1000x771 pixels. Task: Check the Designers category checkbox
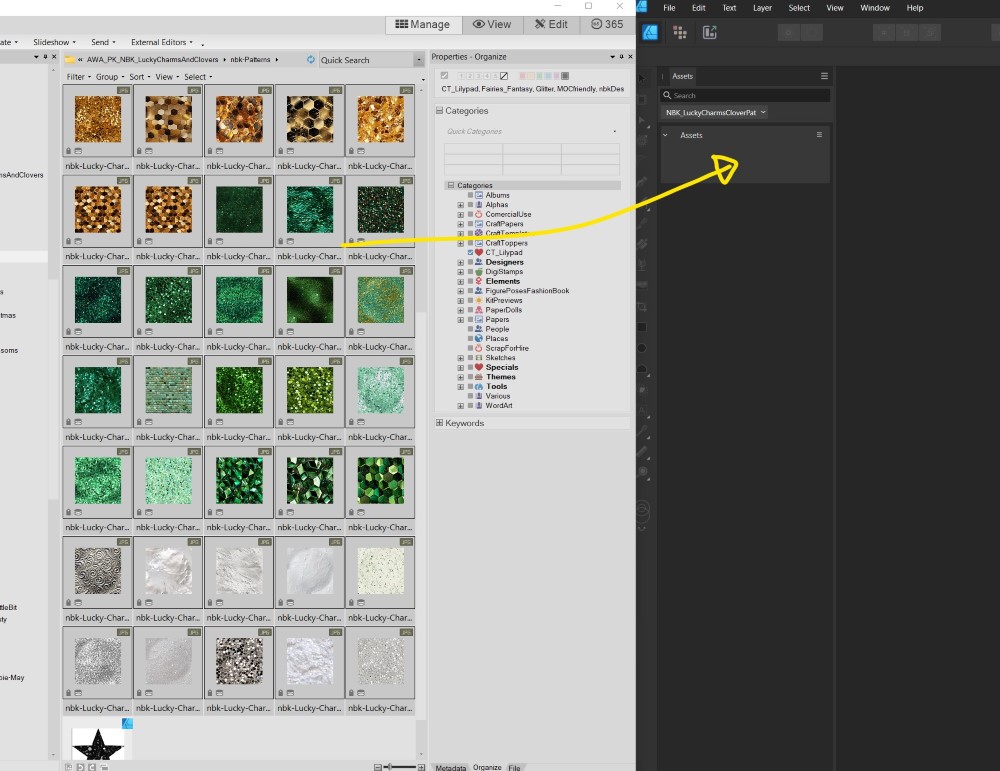coord(471,262)
